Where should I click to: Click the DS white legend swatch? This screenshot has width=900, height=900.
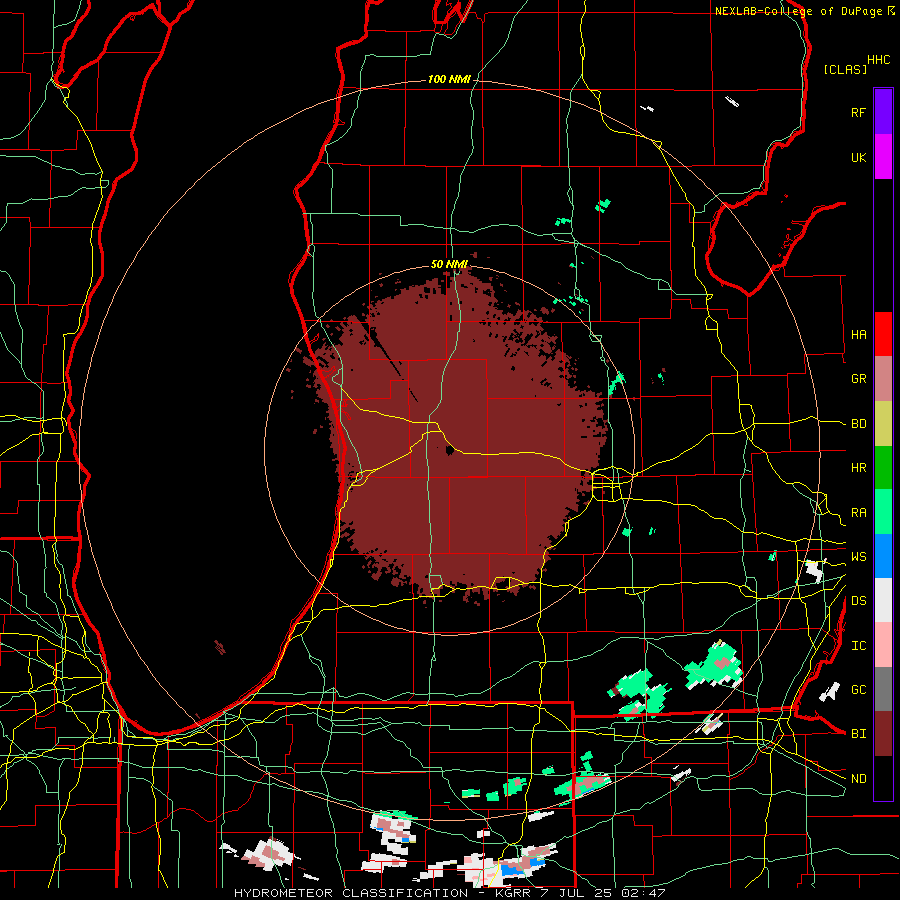coord(883,600)
